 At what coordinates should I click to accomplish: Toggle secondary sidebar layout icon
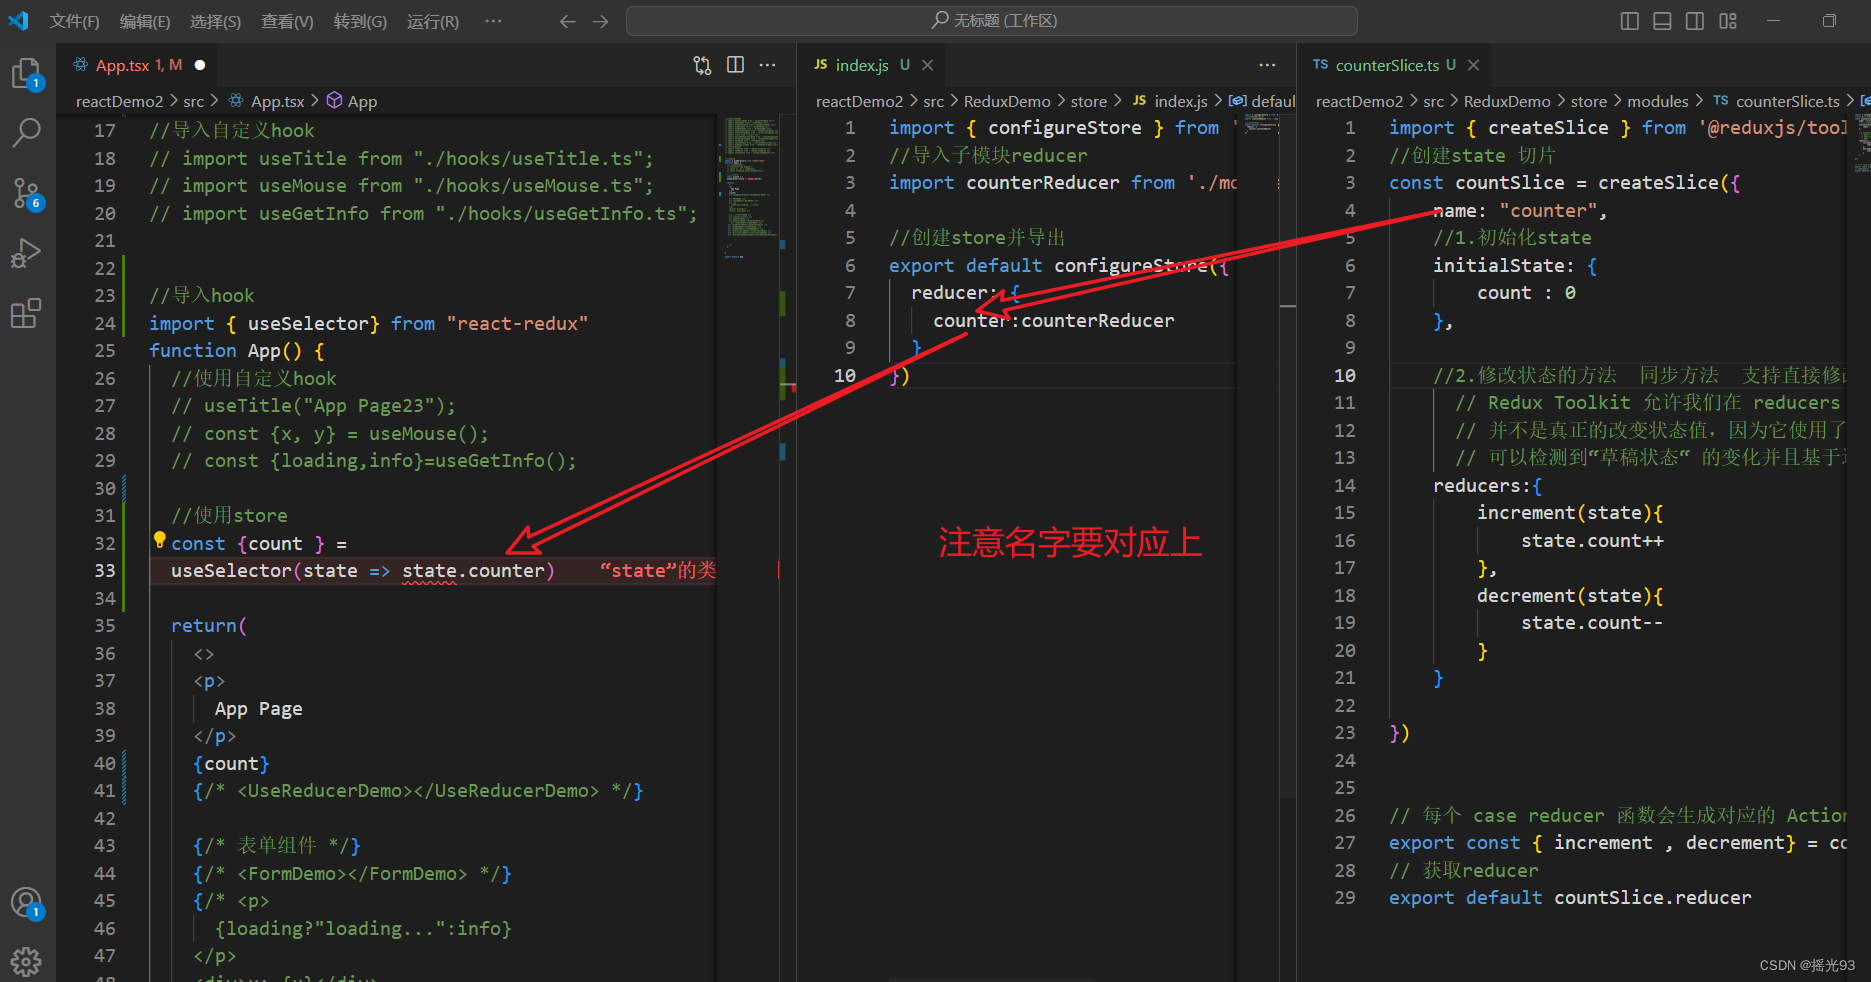(x=1695, y=21)
